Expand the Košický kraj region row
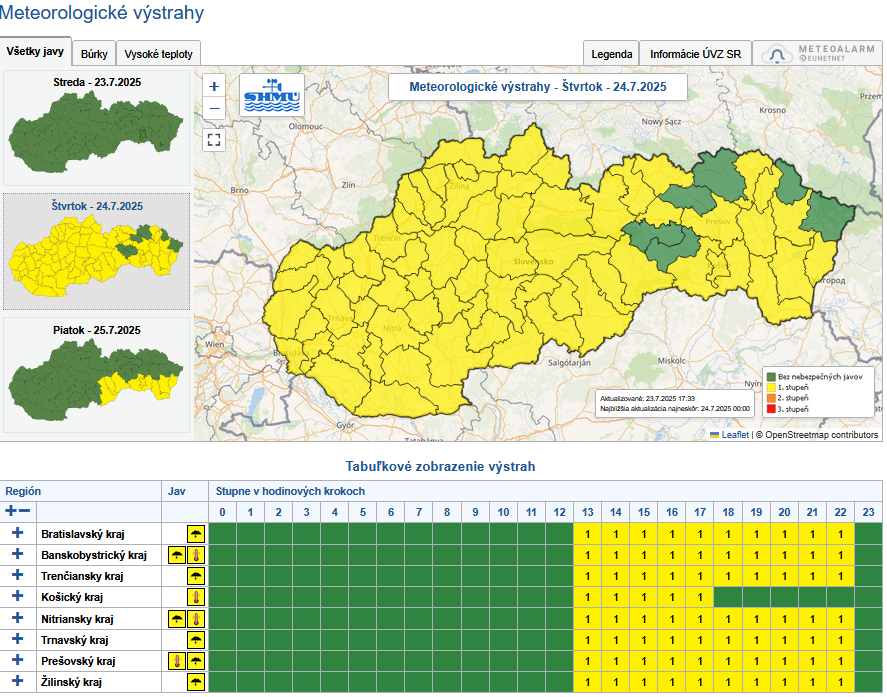The width and height of the screenshot is (887, 697). point(17,598)
